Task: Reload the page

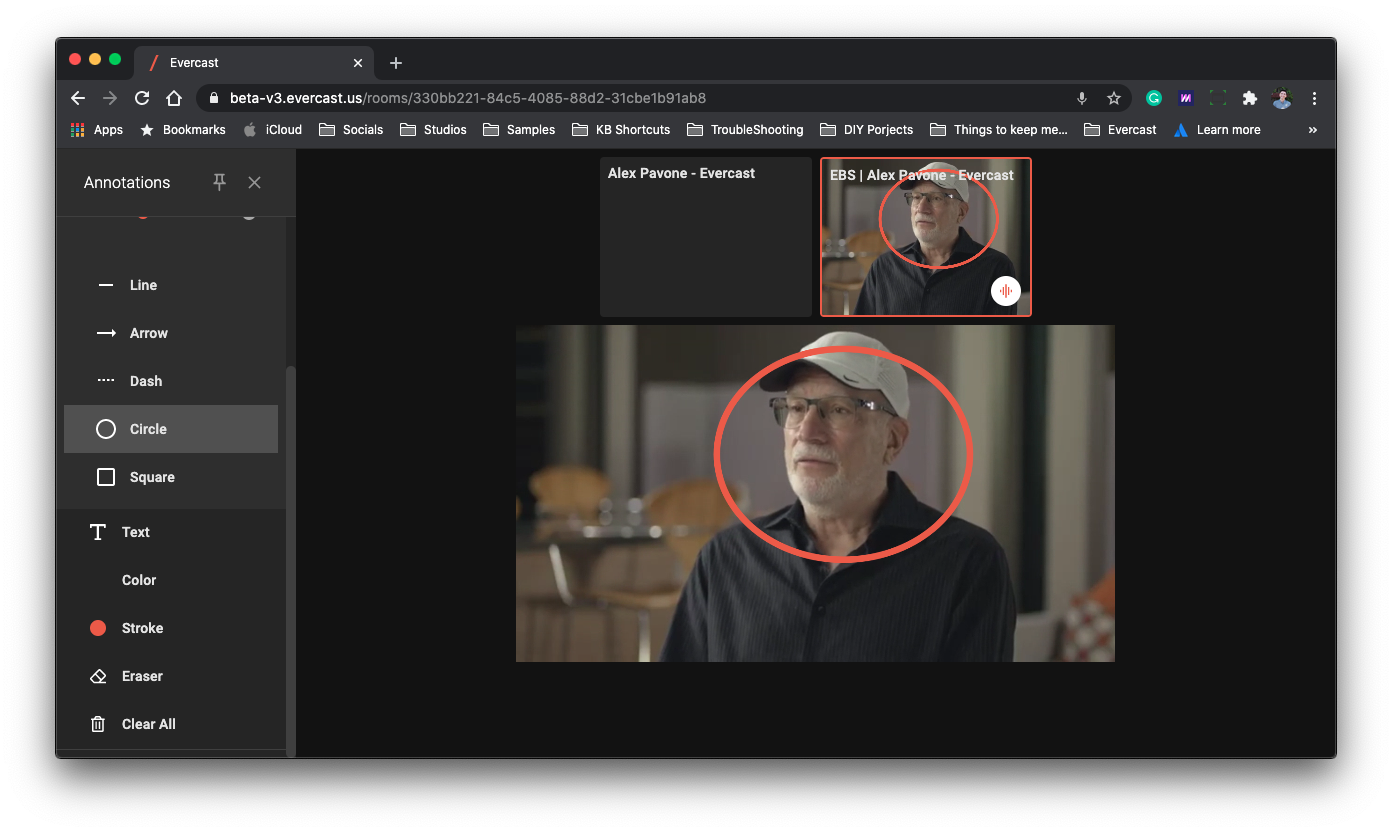Action: pyautogui.click(x=142, y=98)
